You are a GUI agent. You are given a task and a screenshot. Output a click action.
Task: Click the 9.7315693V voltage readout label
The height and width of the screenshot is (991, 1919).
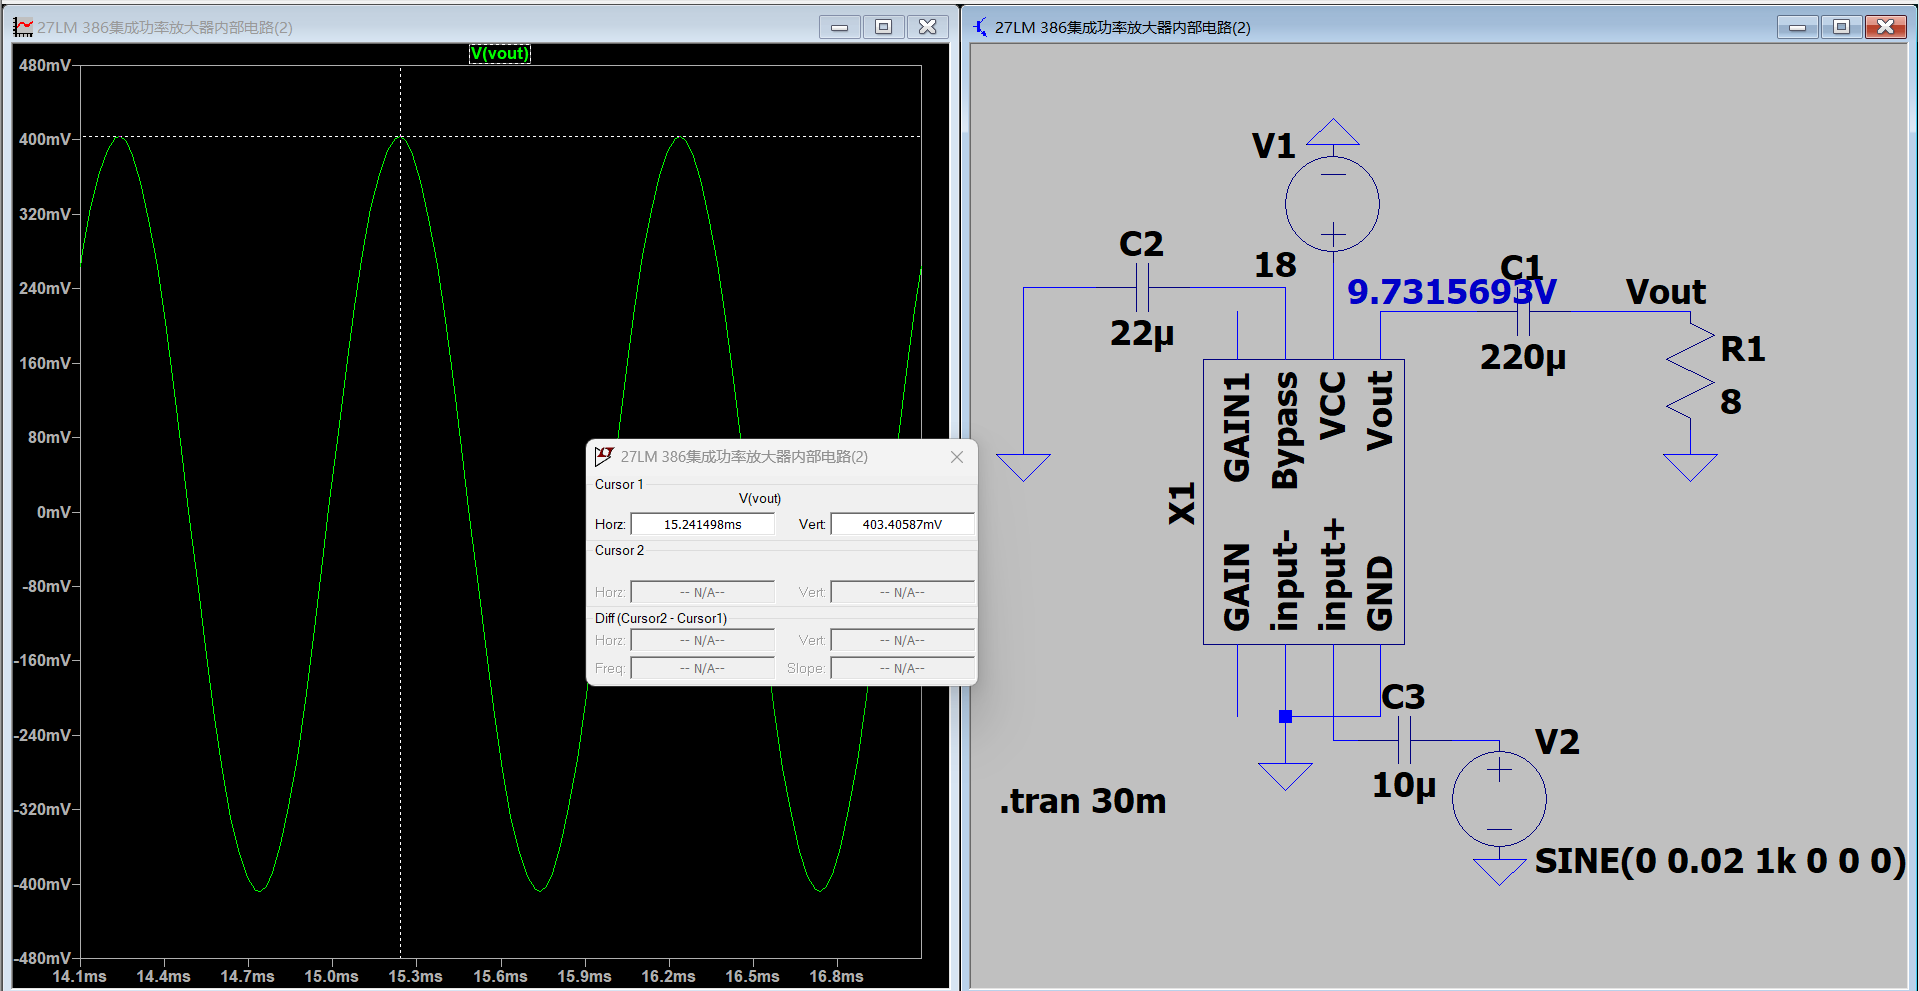click(x=1451, y=292)
